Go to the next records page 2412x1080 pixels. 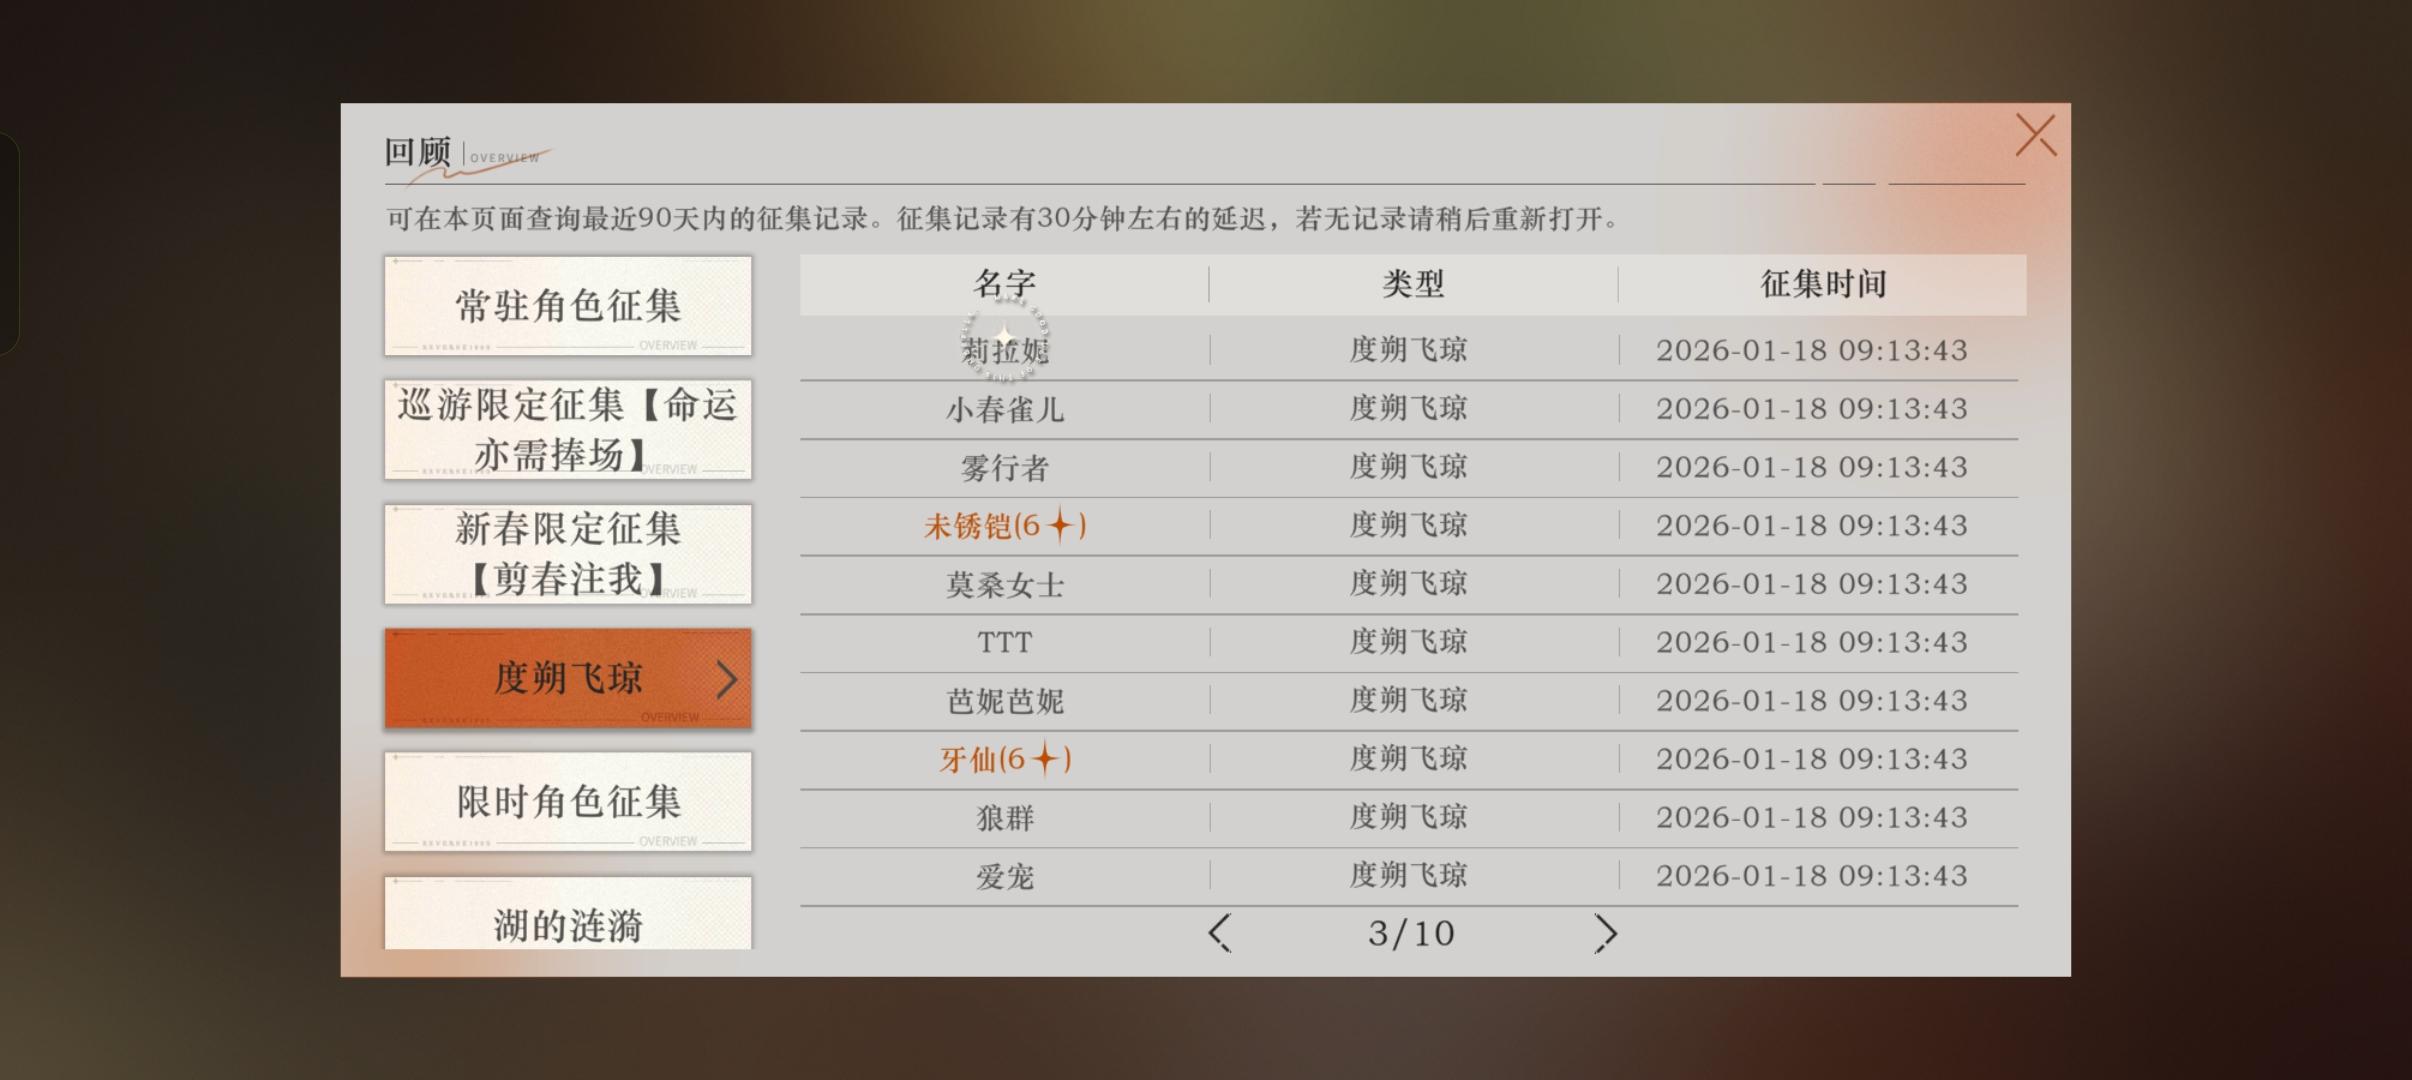coord(1604,933)
